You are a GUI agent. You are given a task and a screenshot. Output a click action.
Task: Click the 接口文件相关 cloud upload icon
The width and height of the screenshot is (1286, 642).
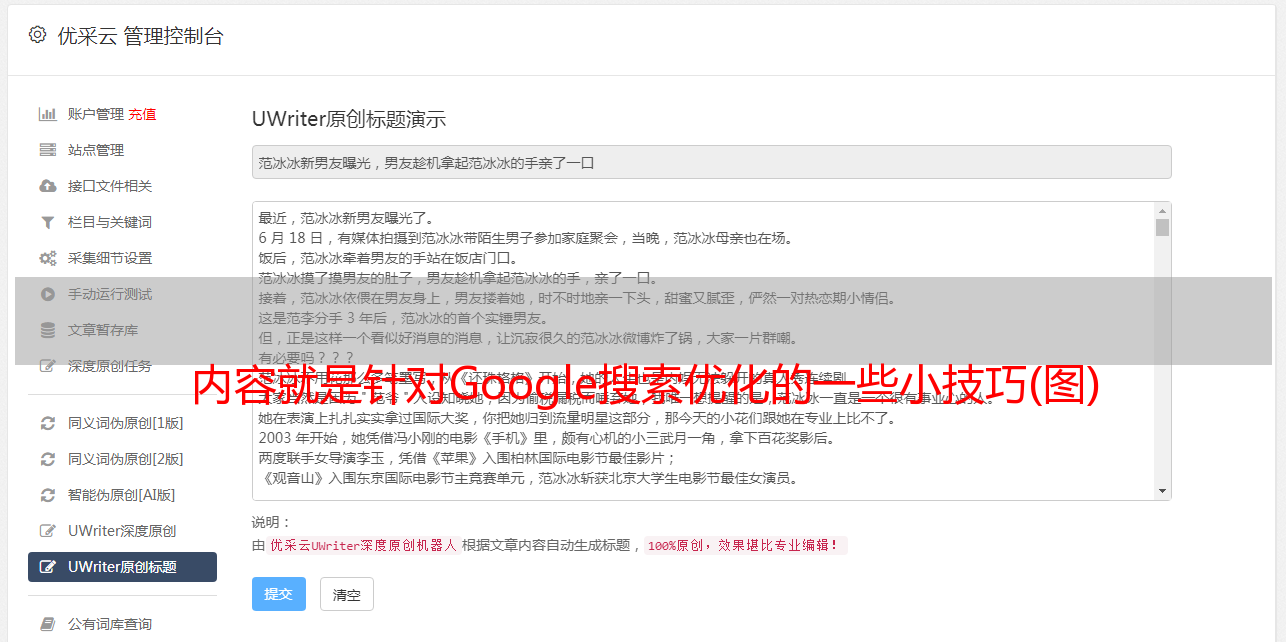pos(47,186)
